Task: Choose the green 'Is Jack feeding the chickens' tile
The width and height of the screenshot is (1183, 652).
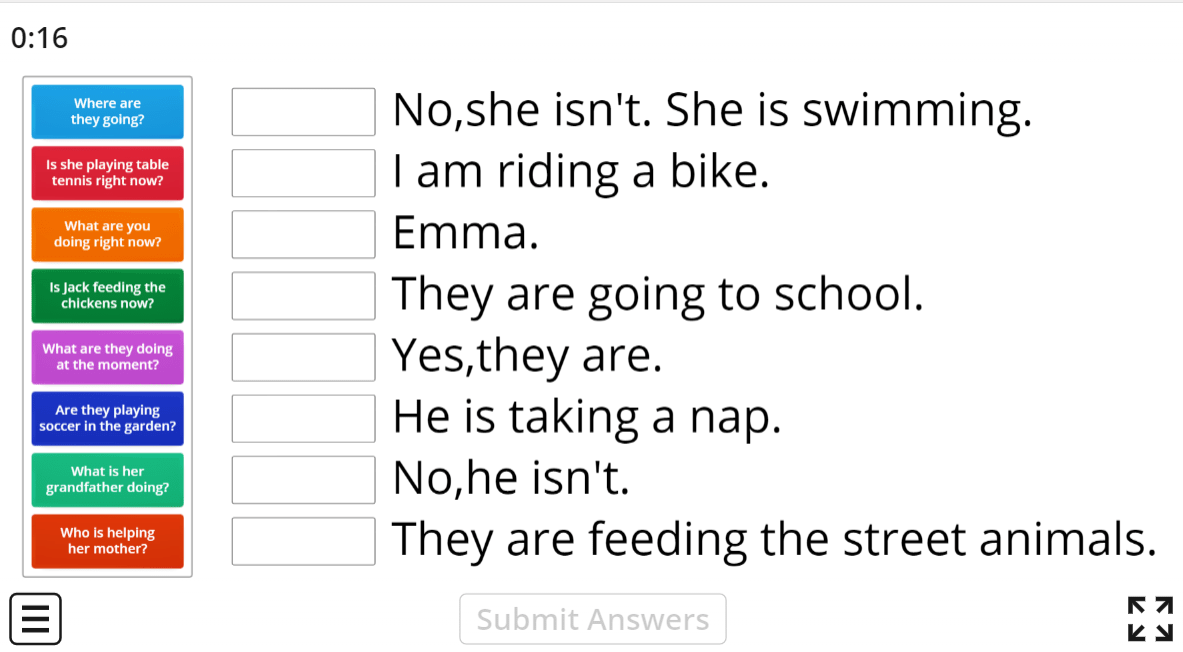Action: tap(107, 295)
